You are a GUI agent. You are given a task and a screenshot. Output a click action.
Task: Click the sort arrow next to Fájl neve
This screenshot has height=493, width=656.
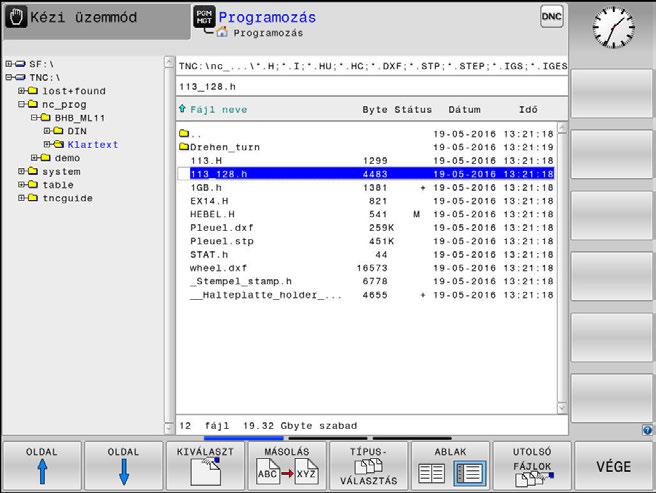pyautogui.click(x=182, y=109)
